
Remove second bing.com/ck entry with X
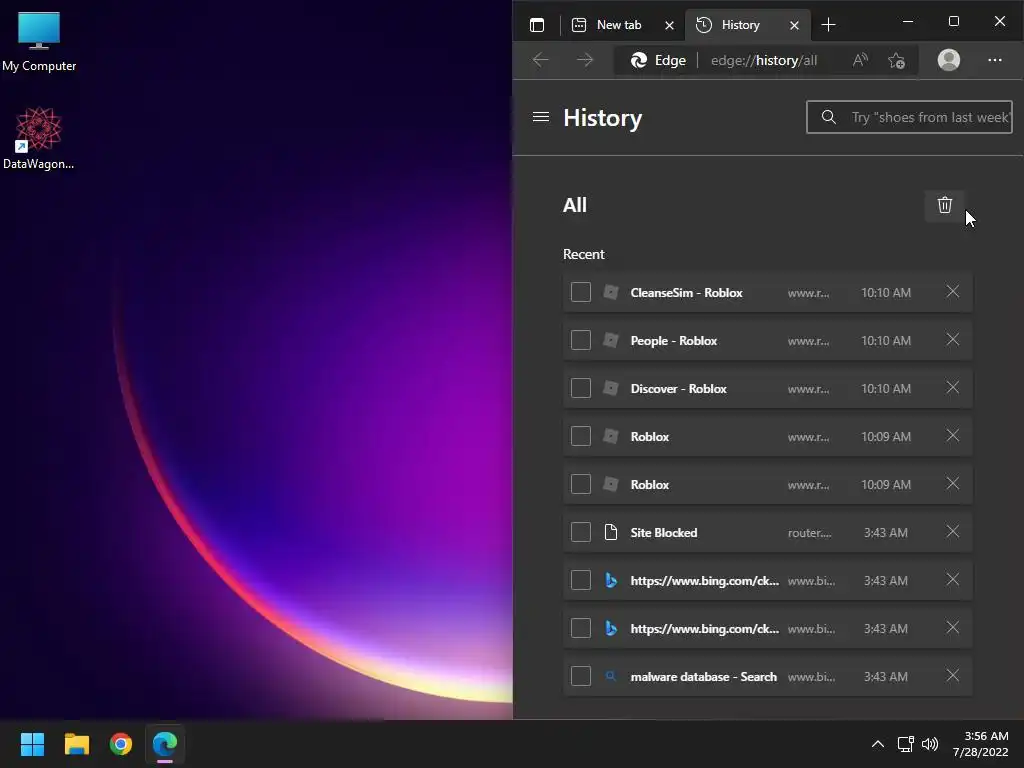pyautogui.click(x=953, y=628)
